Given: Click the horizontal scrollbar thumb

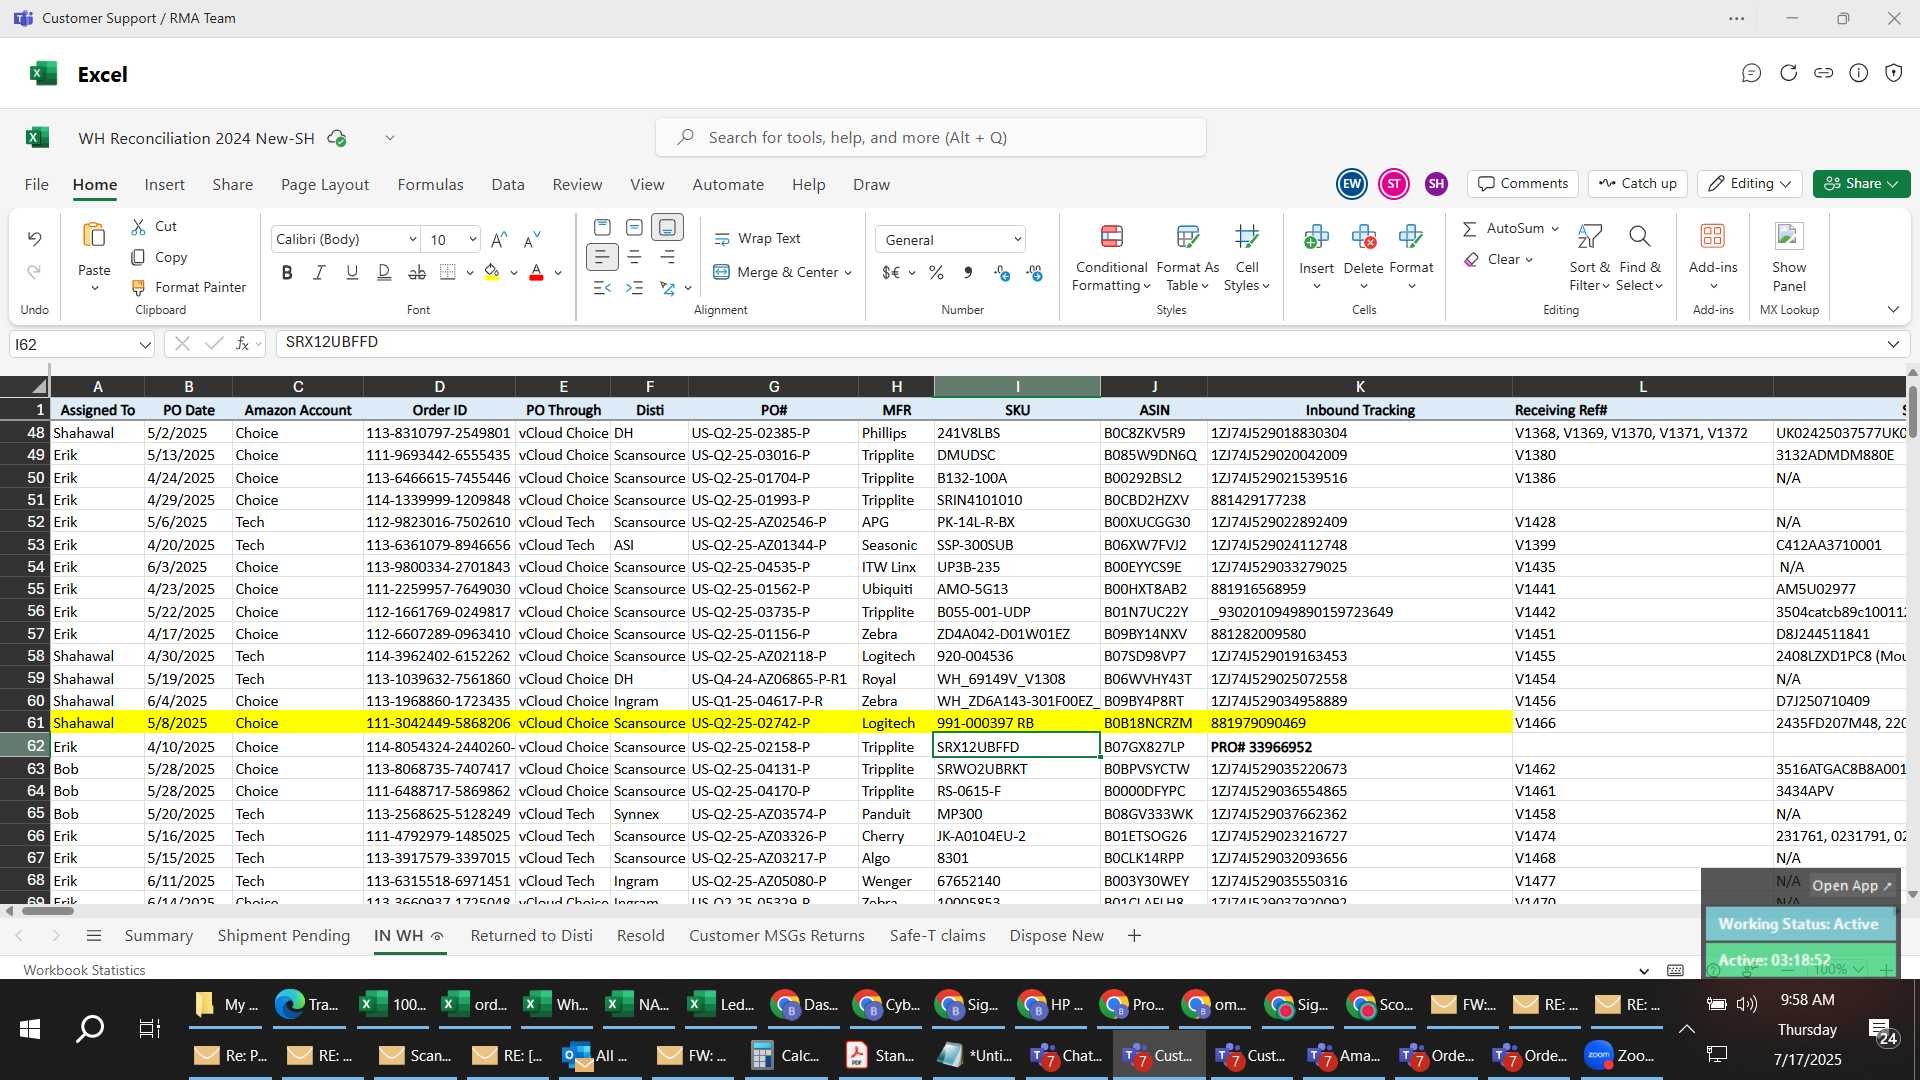Looking at the screenshot, I should pyautogui.click(x=48, y=911).
